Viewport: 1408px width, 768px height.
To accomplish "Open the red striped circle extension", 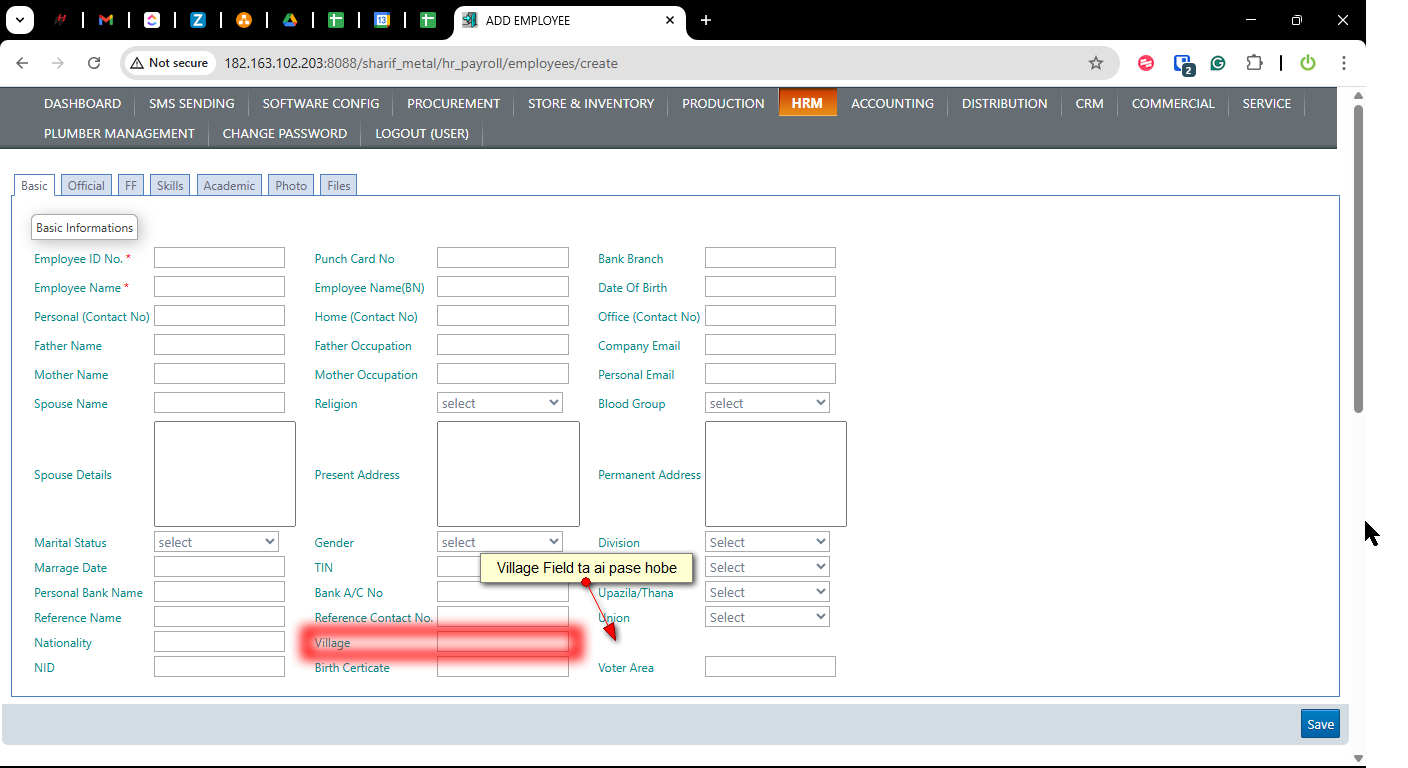I will point(1146,63).
